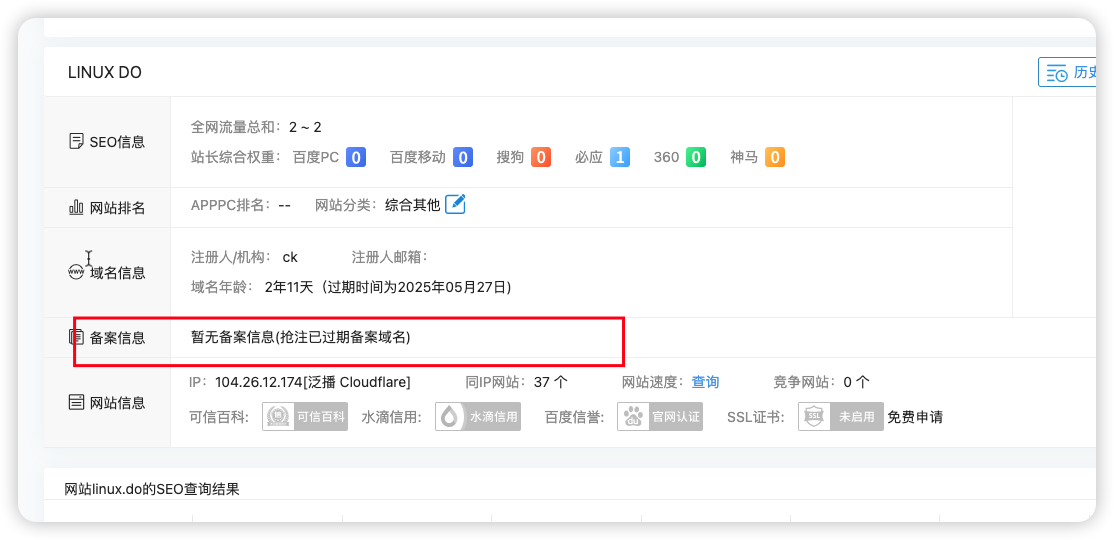Click the 全网流量总和 2 ~ 2 value
The height and width of the screenshot is (540, 1114).
click(x=305, y=127)
